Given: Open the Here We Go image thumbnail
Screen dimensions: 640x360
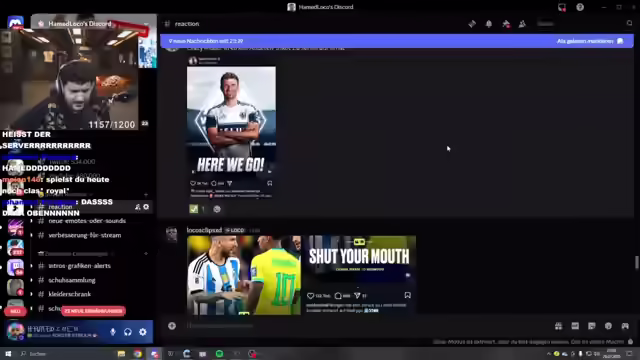Looking at the screenshot, I should (x=231, y=132).
